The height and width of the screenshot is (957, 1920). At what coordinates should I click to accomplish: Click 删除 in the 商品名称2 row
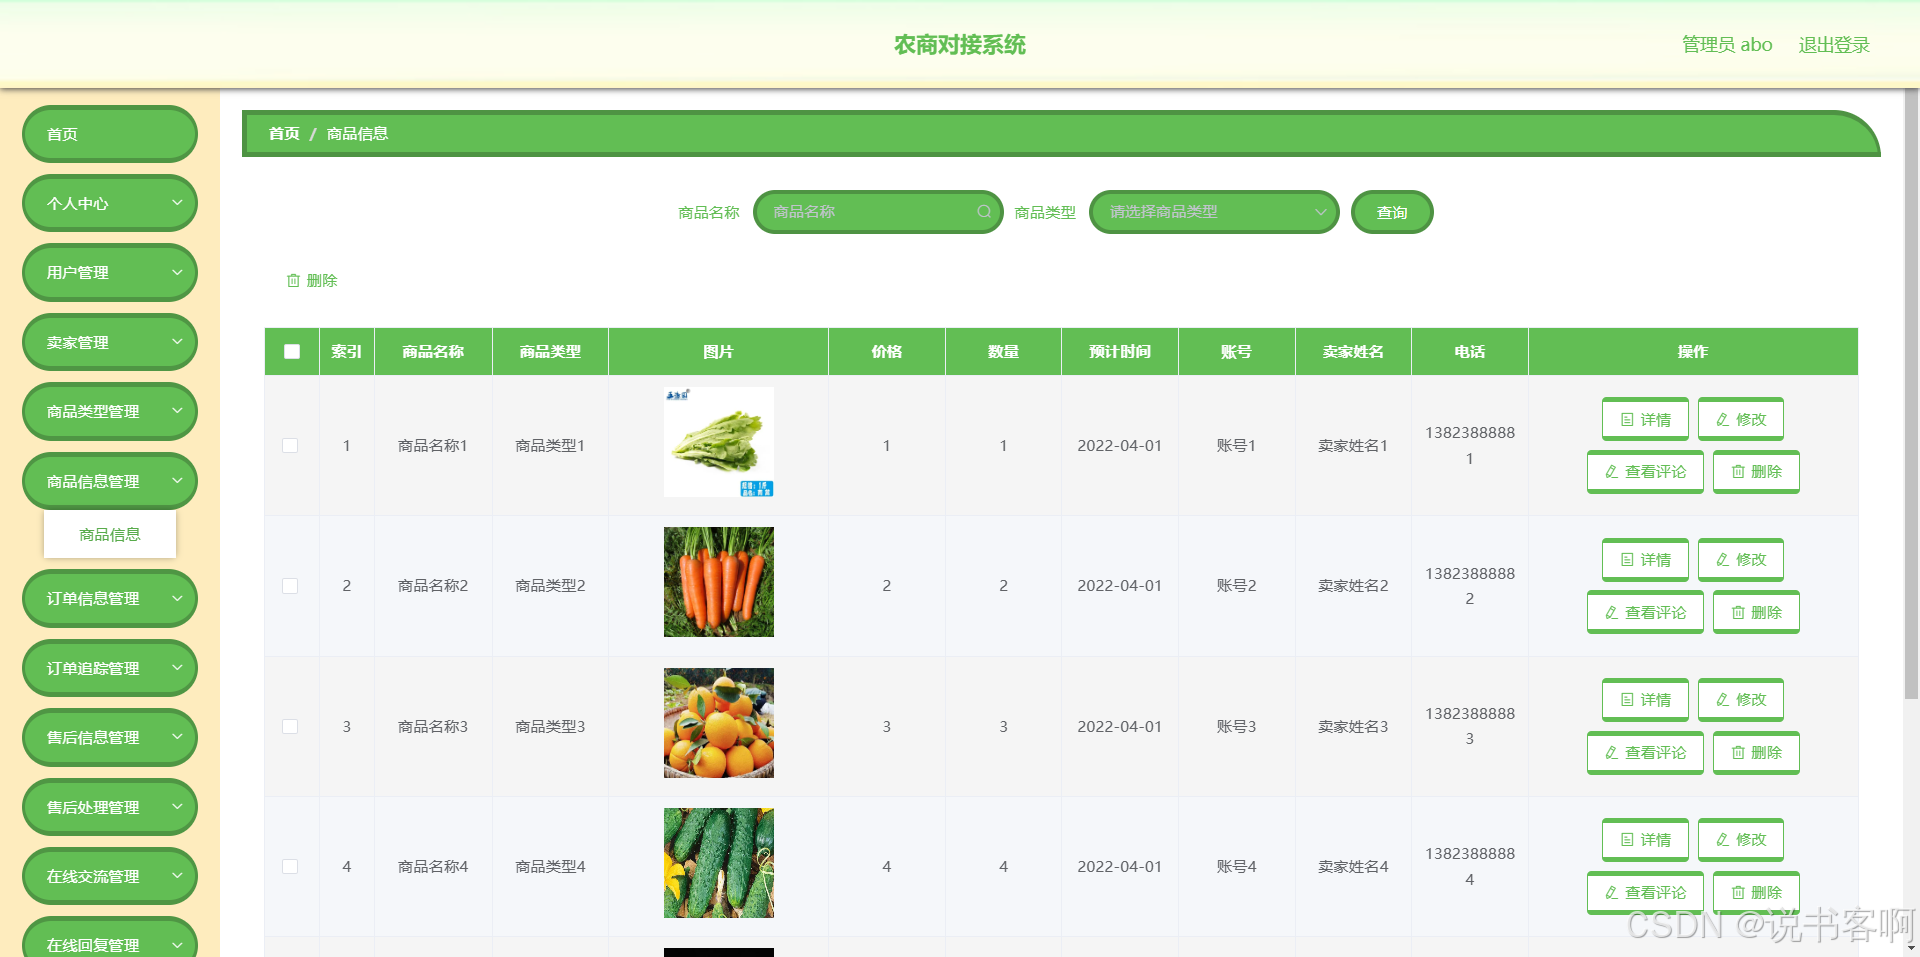coord(1756,613)
